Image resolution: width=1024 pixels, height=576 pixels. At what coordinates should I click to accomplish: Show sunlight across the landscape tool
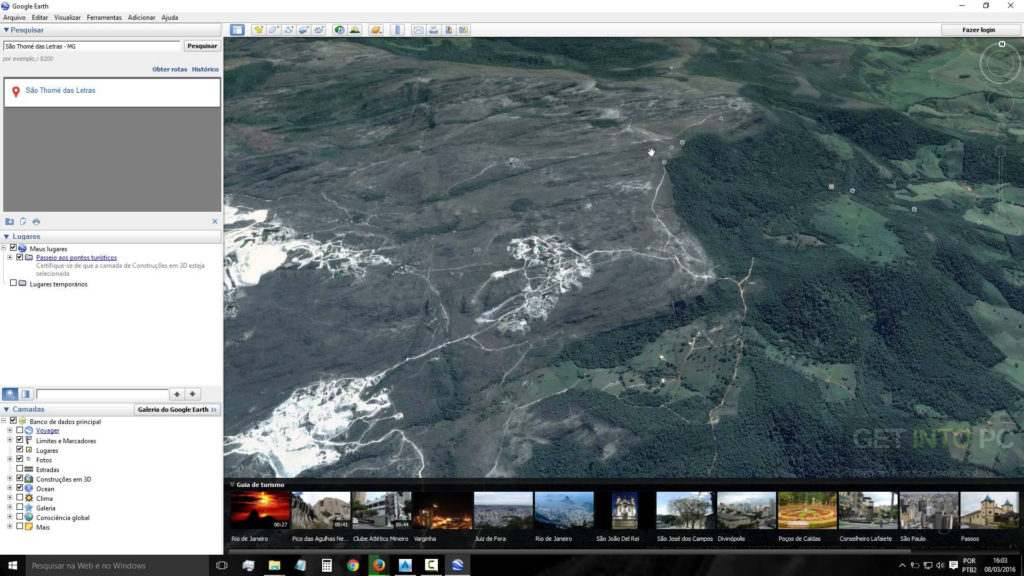coord(355,30)
